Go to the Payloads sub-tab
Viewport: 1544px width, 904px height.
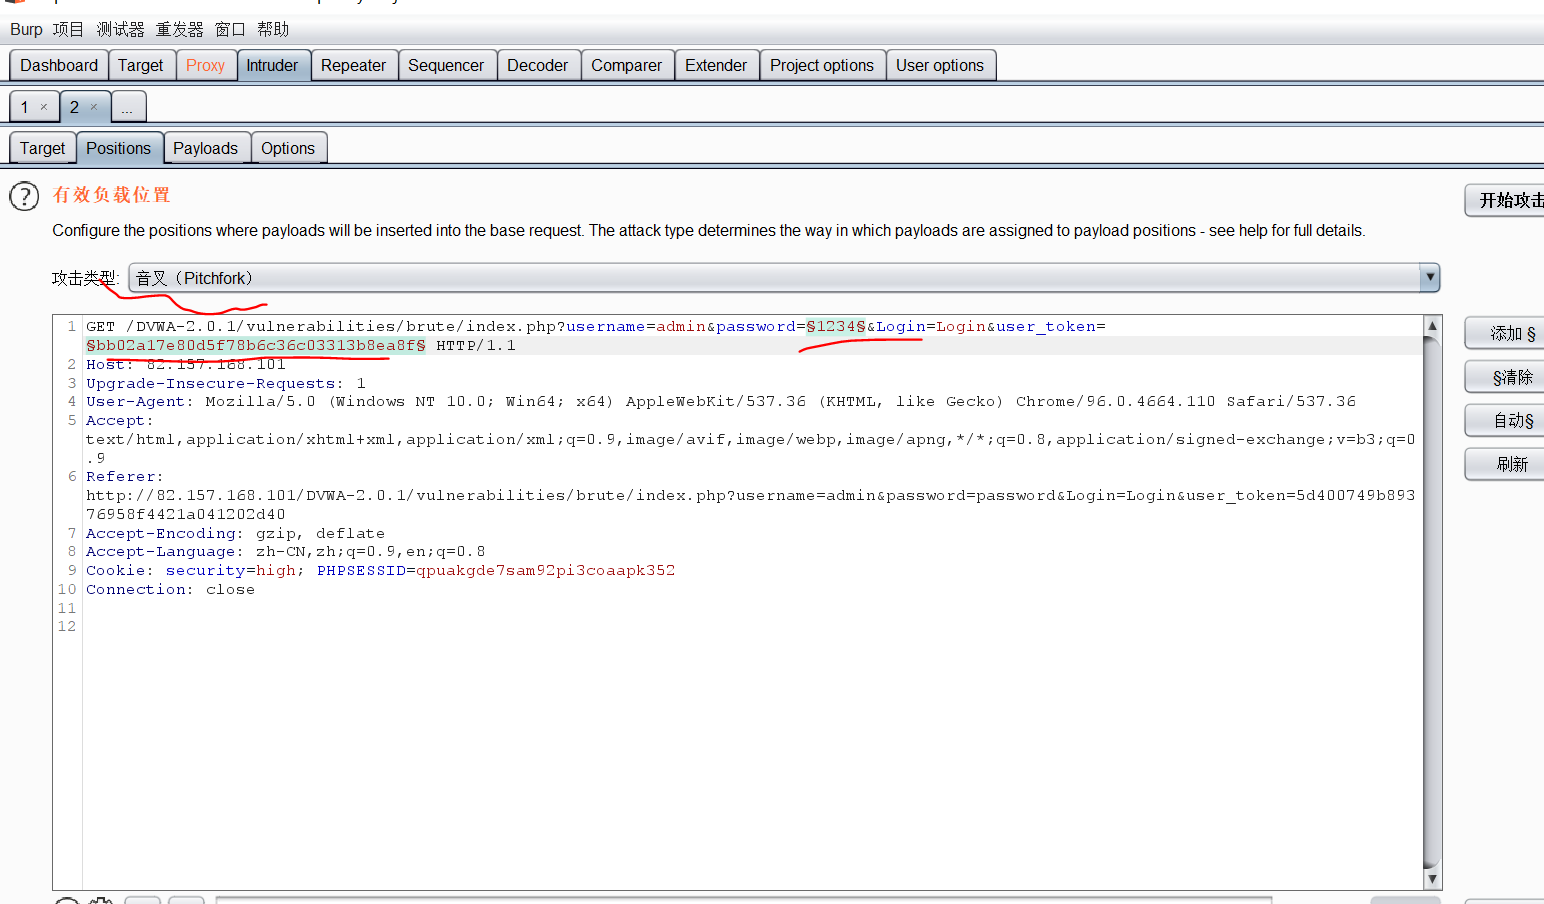coord(205,148)
